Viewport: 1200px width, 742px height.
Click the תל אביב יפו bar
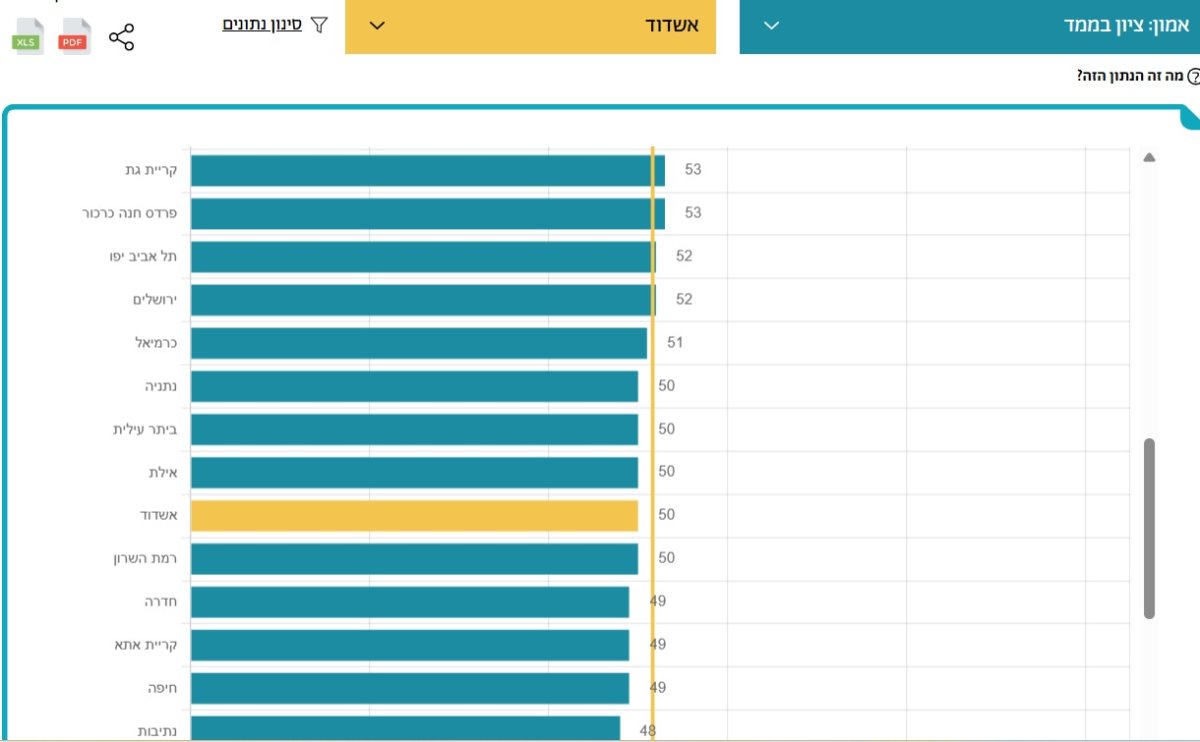pyautogui.click(x=423, y=256)
